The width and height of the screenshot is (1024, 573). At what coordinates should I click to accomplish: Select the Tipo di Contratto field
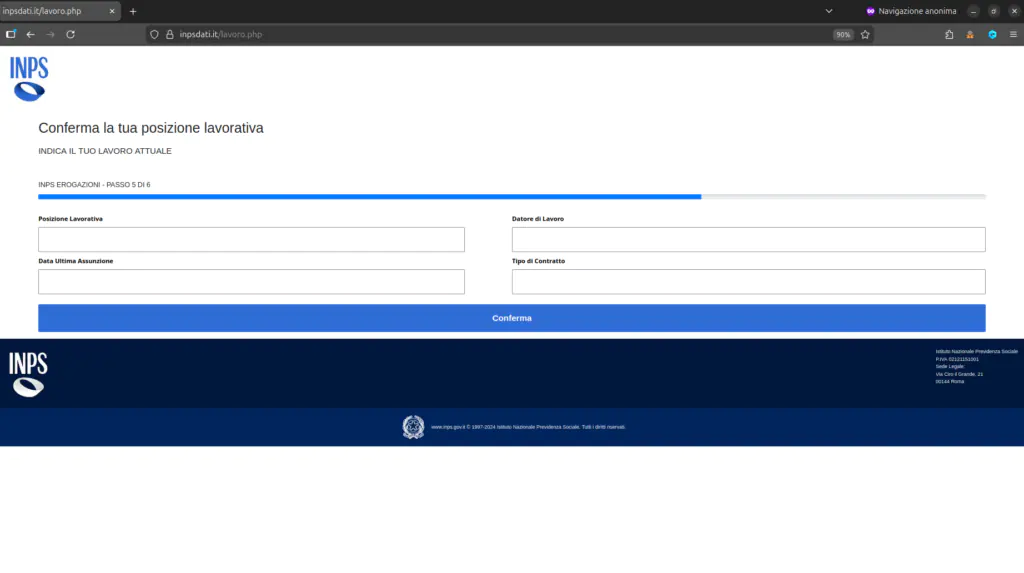748,282
